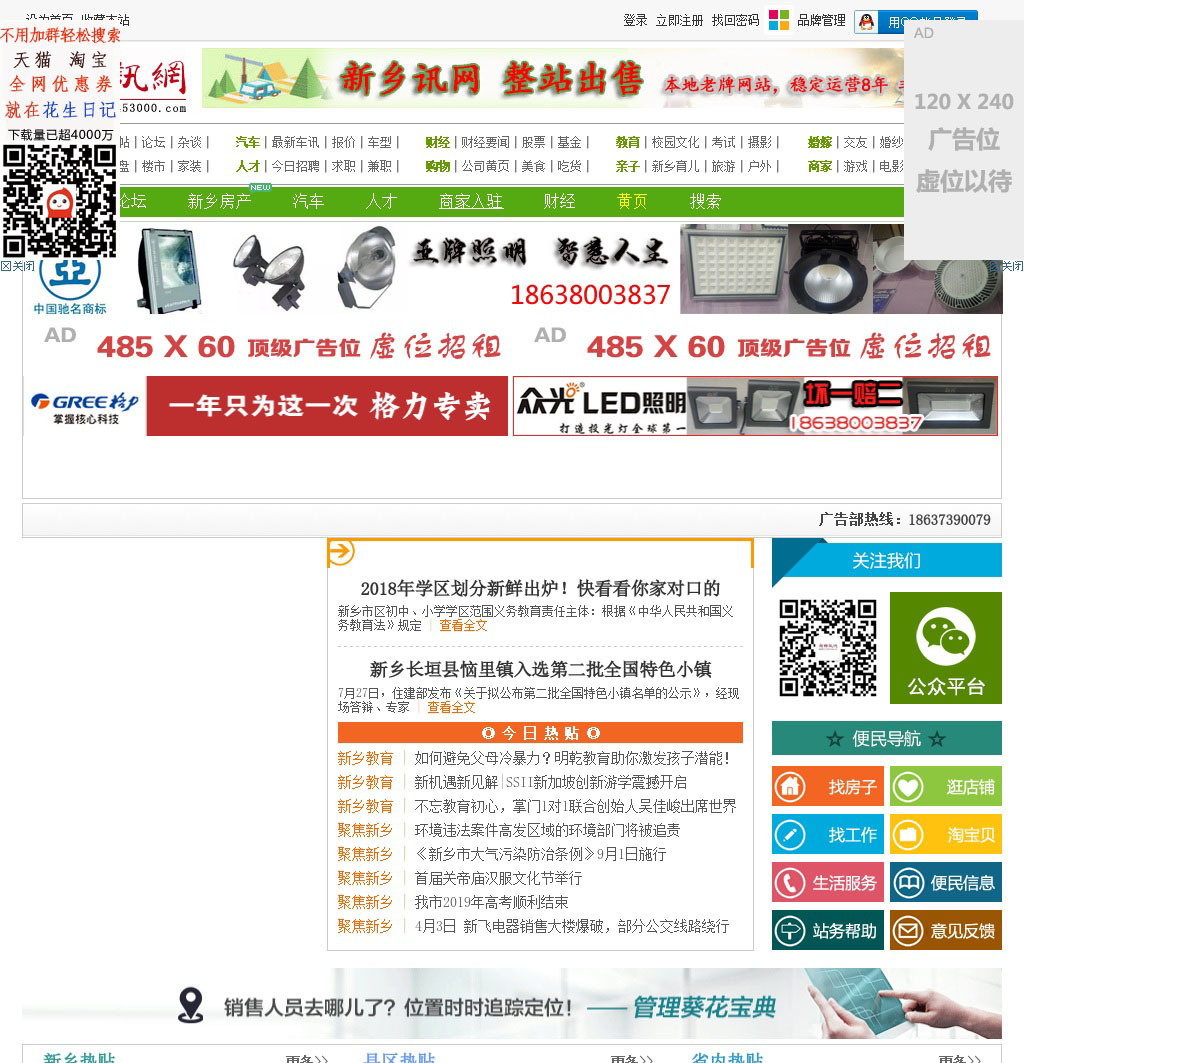Viewport: 1200px width, 1063px height.
Task: Click the QQ penguin login icon
Action: point(867,22)
